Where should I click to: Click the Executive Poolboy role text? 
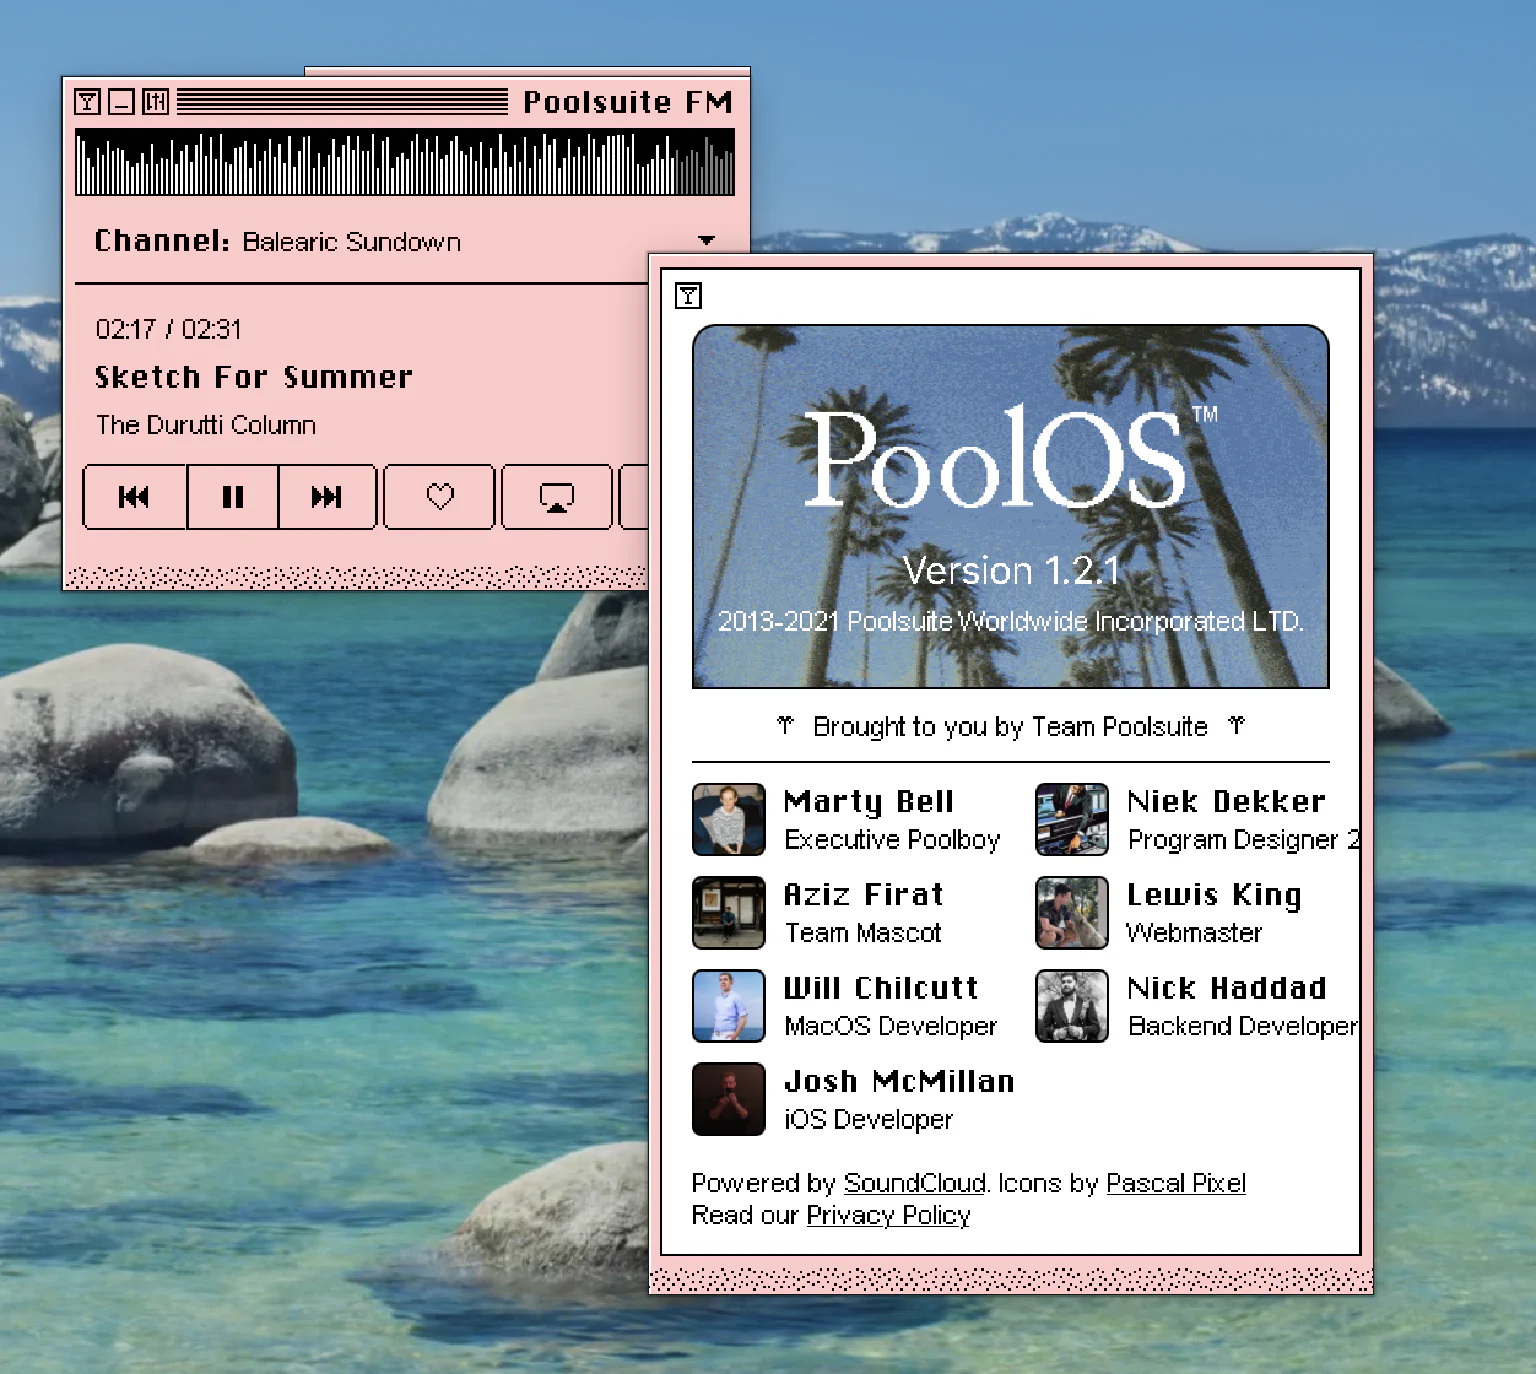[892, 840]
